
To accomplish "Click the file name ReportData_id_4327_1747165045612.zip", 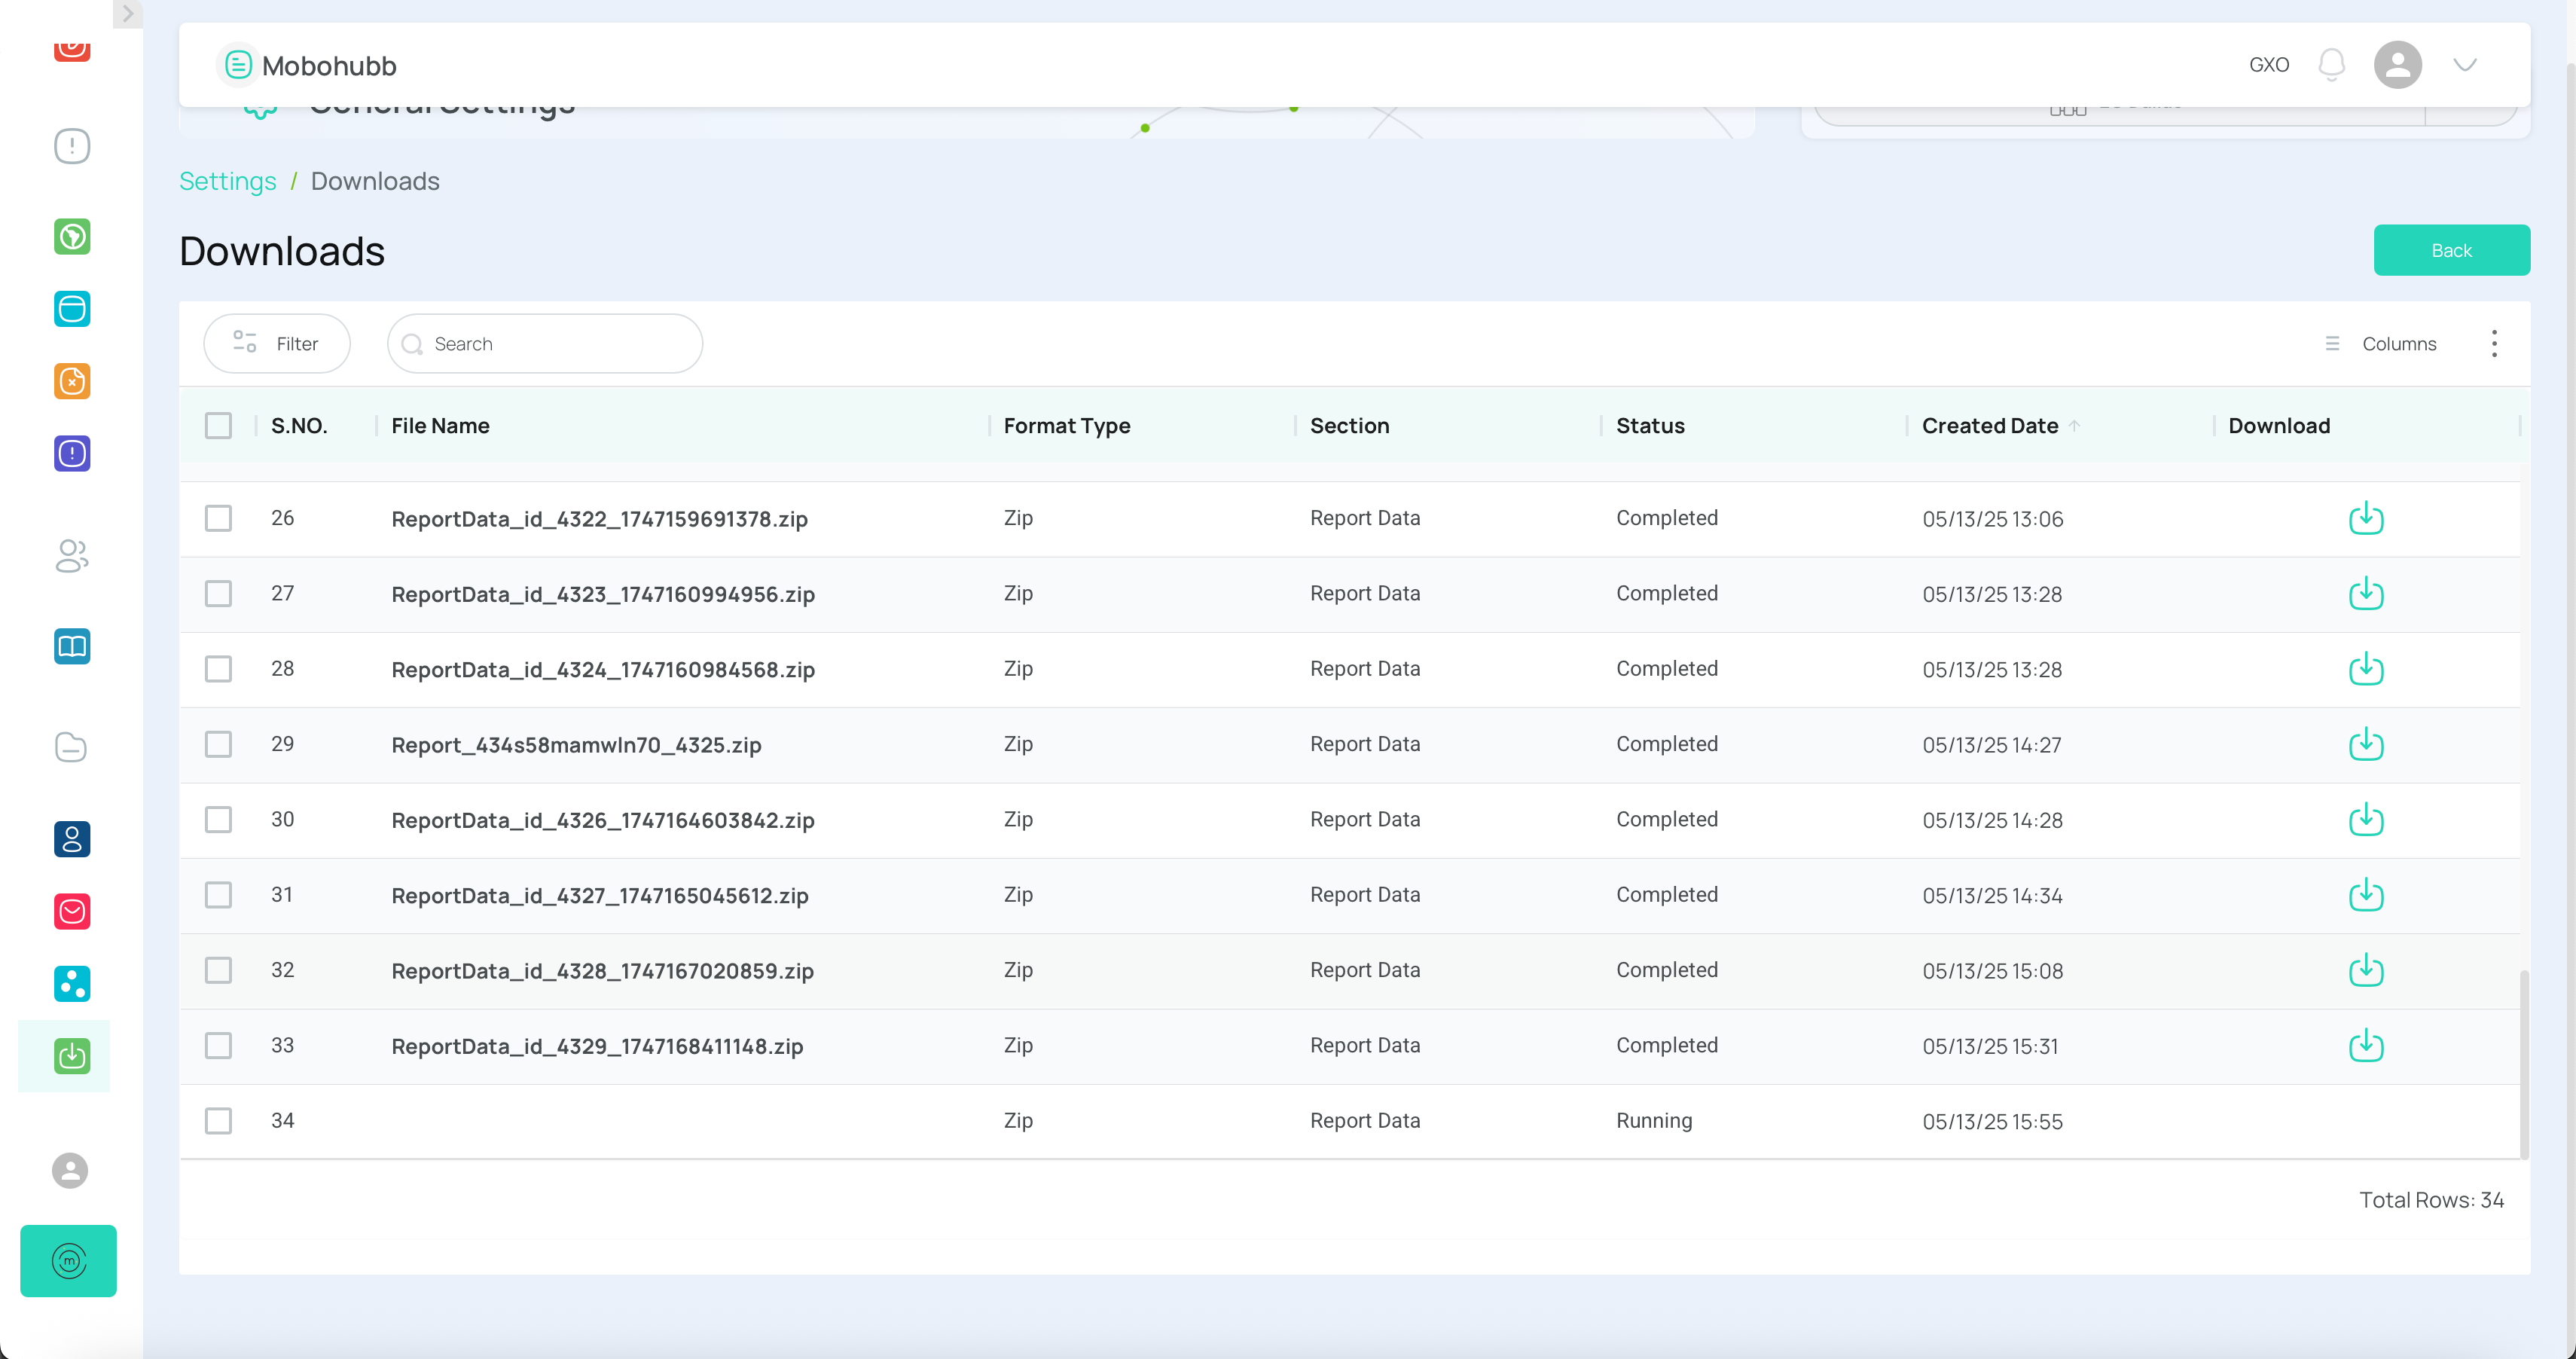I will pyautogui.click(x=600, y=895).
